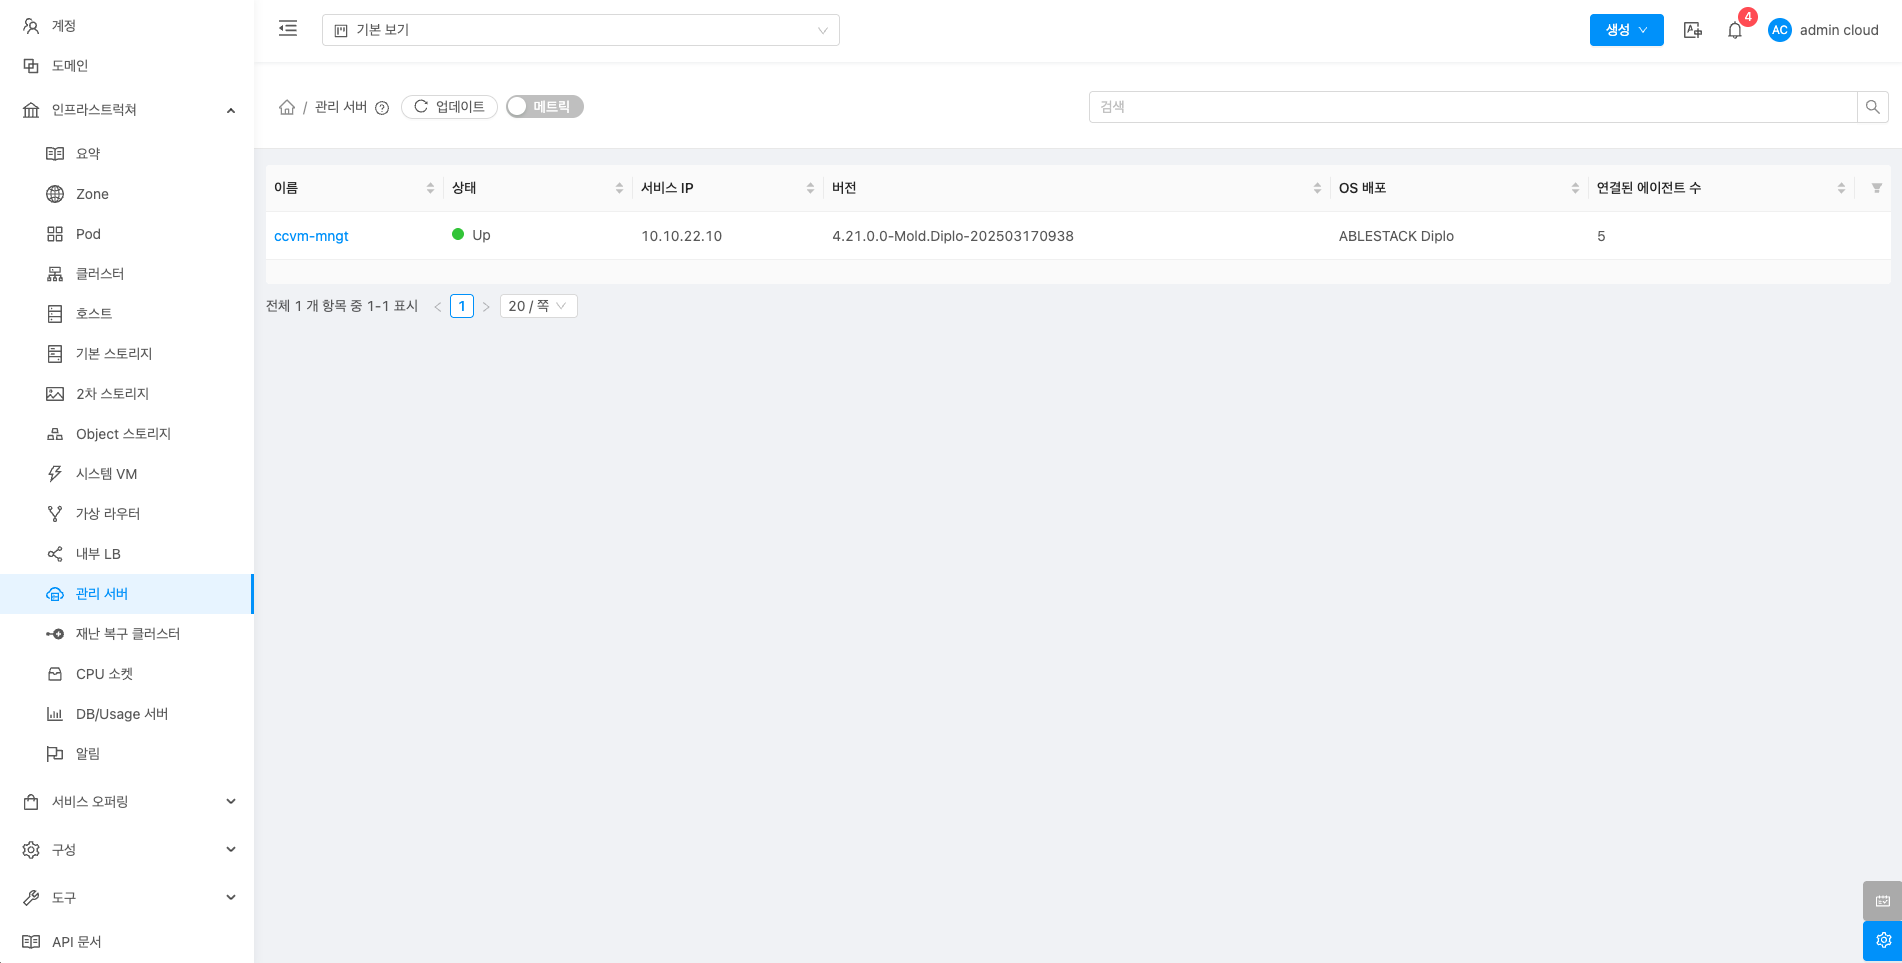Open the language translate icon

pyautogui.click(x=1692, y=30)
